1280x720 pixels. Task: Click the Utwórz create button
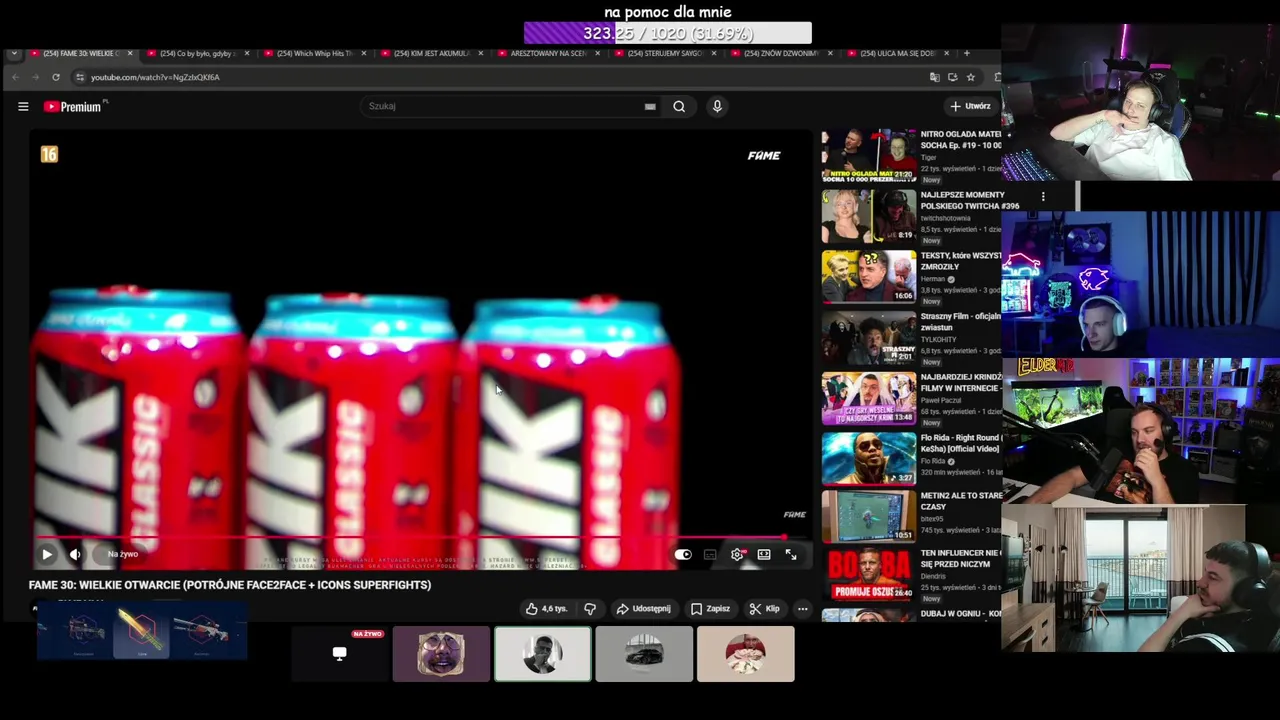click(x=971, y=106)
